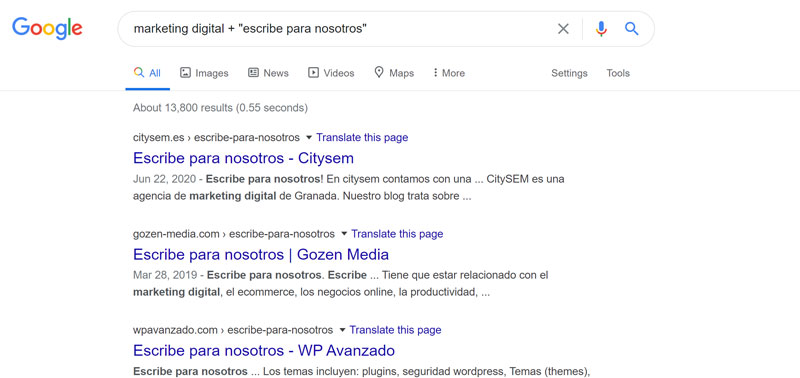Image resolution: width=800 pixels, height=378 pixels.
Task: Open 'Escribe para nosotros - WP Avanzado' result
Action: coord(264,350)
